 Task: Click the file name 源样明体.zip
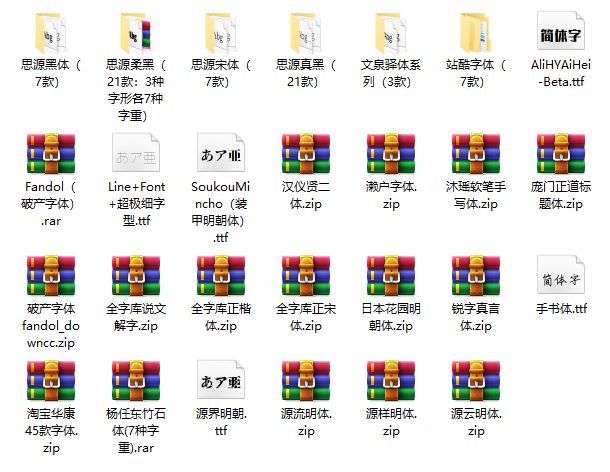click(391, 422)
